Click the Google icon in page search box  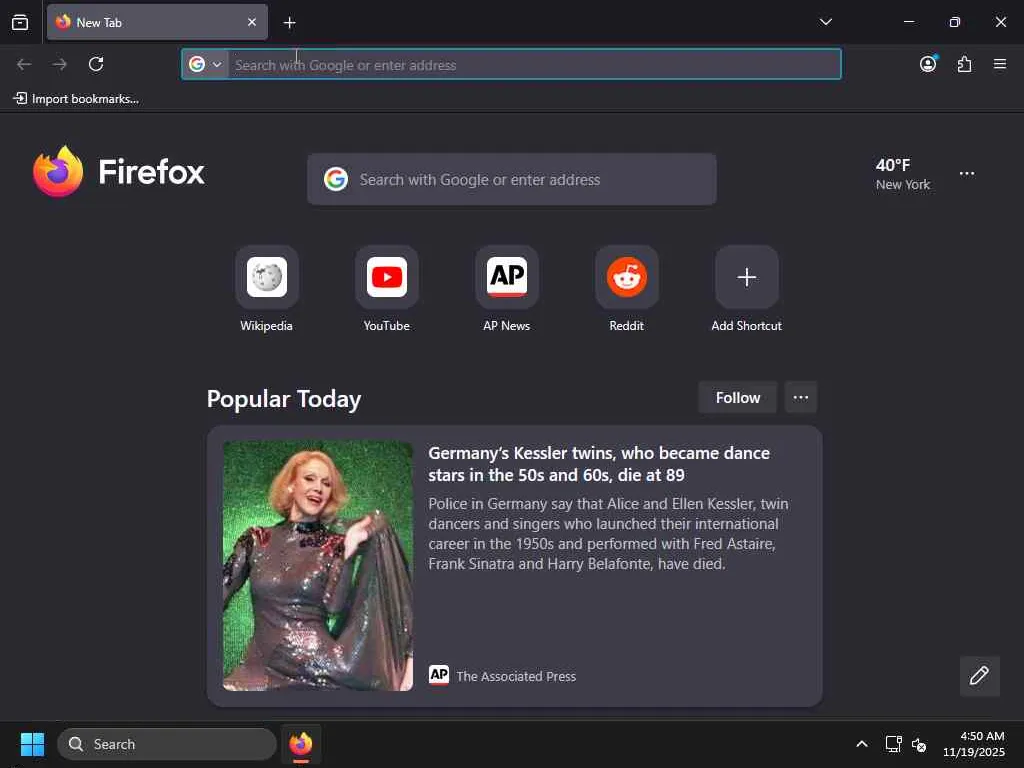click(x=336, y=179)
